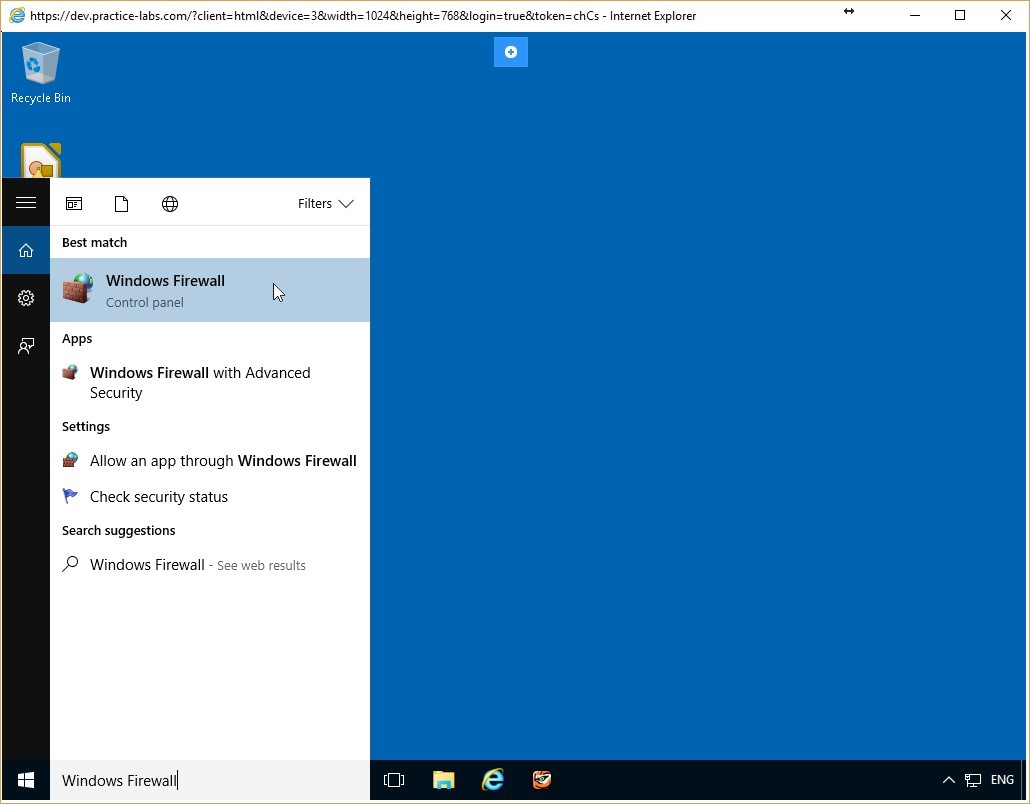
Task: Click Check security status
Action: pos(159,496)
